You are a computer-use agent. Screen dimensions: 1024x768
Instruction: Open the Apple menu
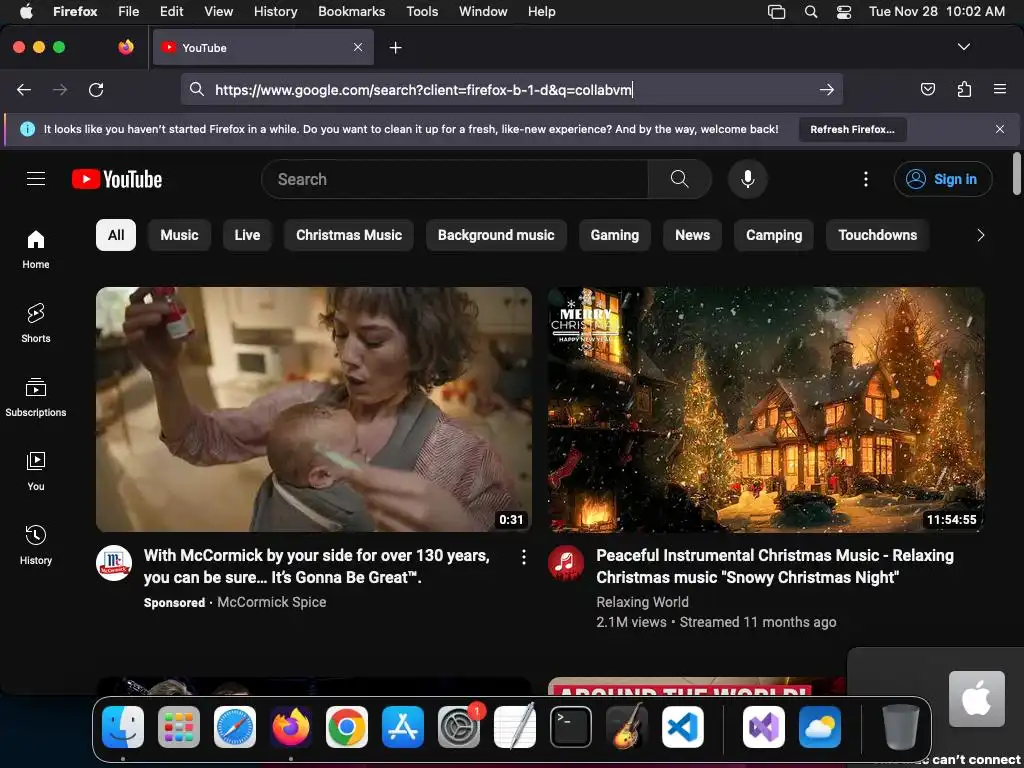pos(26,11)
